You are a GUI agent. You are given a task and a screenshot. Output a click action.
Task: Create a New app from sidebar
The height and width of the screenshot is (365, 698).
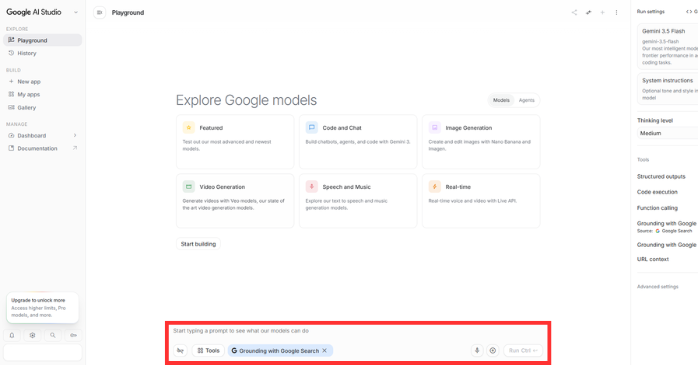coord(43,81)
